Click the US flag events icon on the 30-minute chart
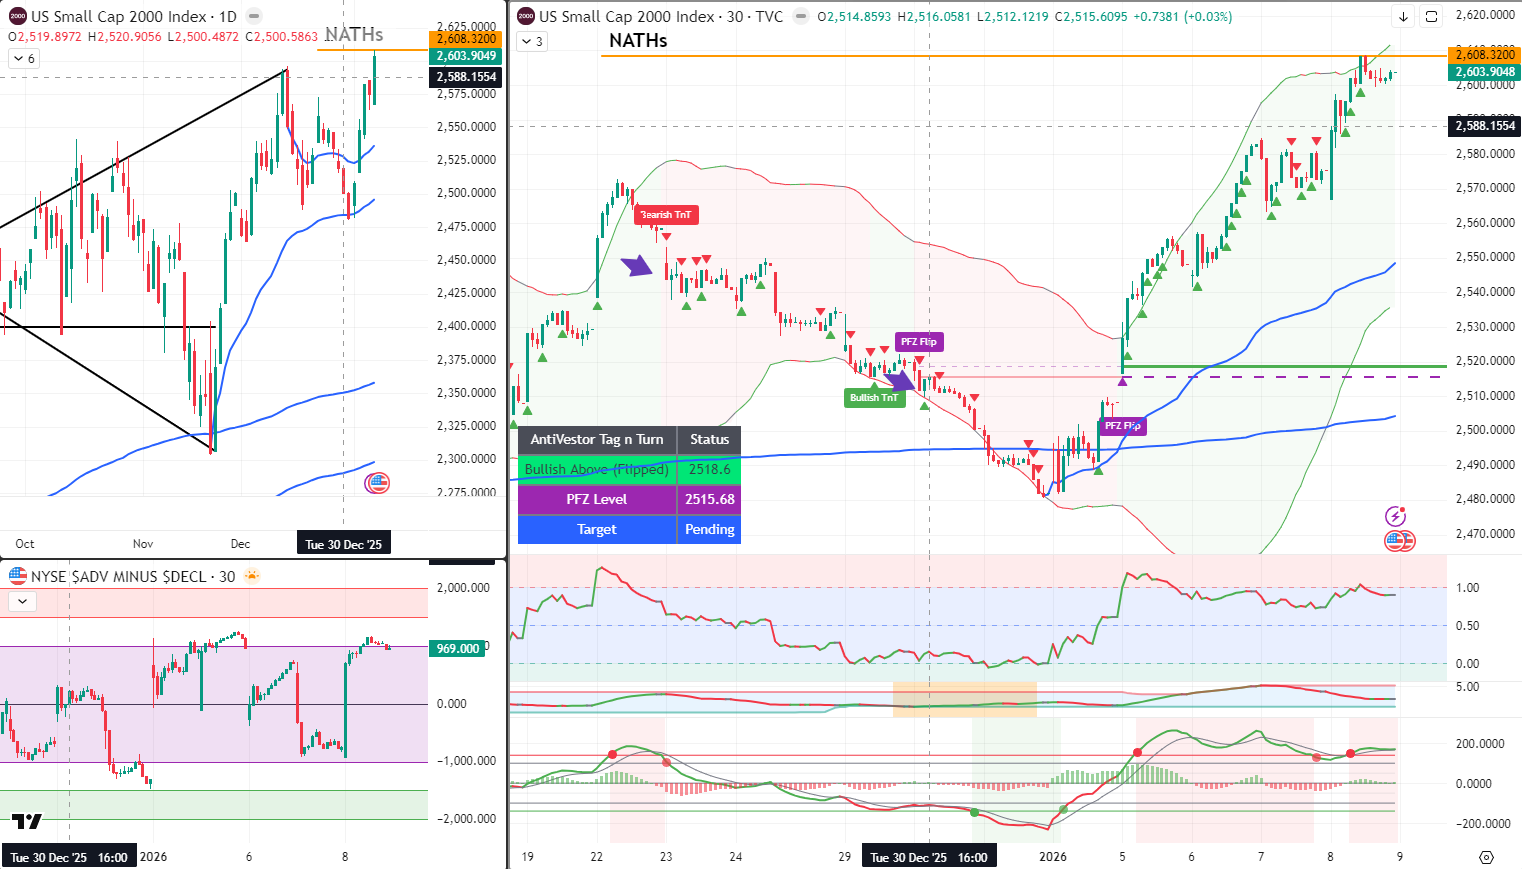 (1397, 541)
